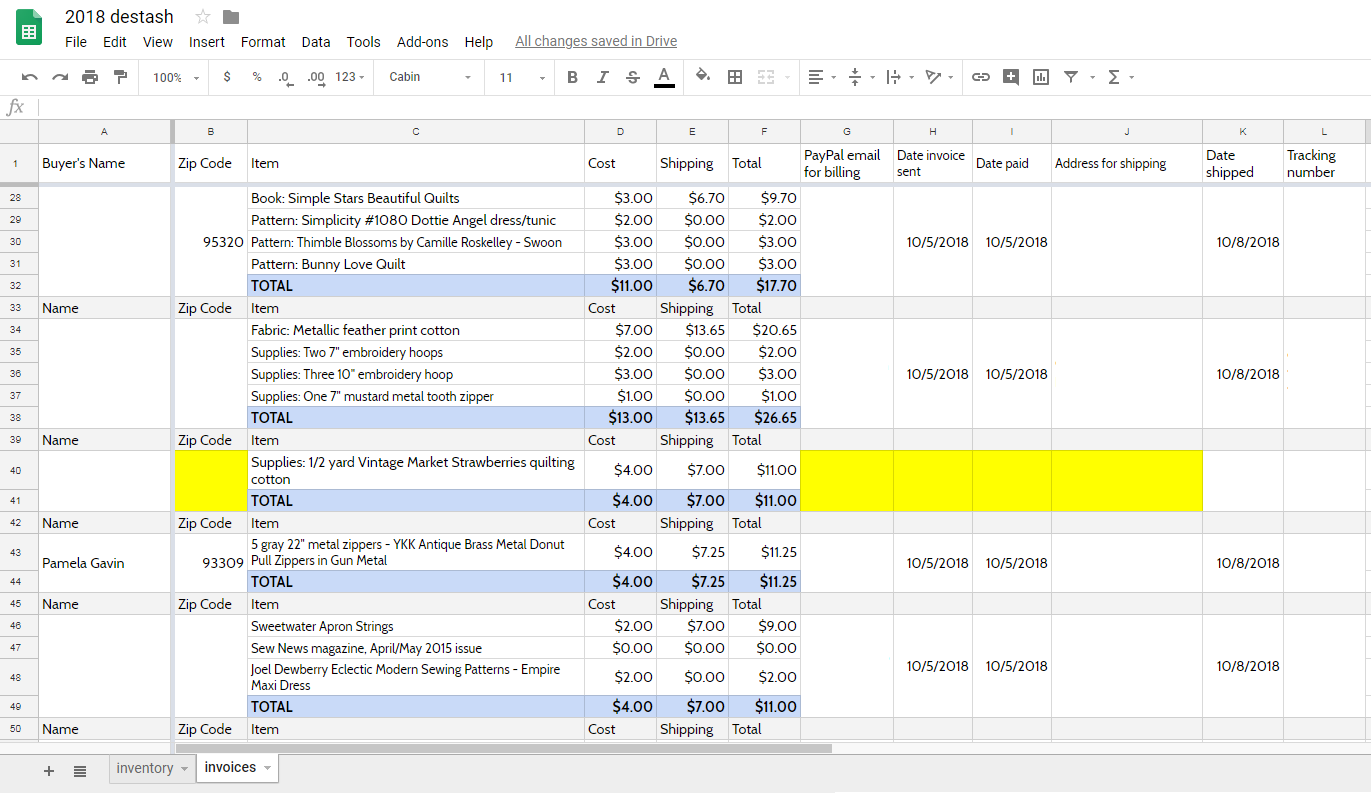Click the print icon
This screenshot has width=1371, height=793.
(x=90, y=77)
